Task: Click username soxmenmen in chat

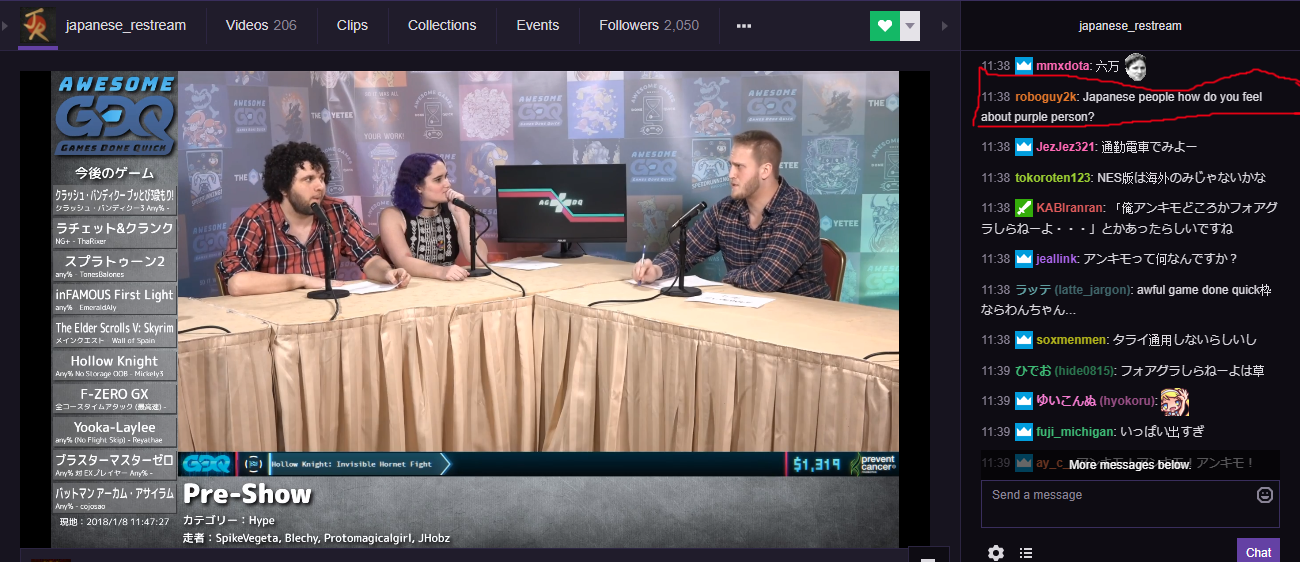Action: click(x=1071, y=340)
